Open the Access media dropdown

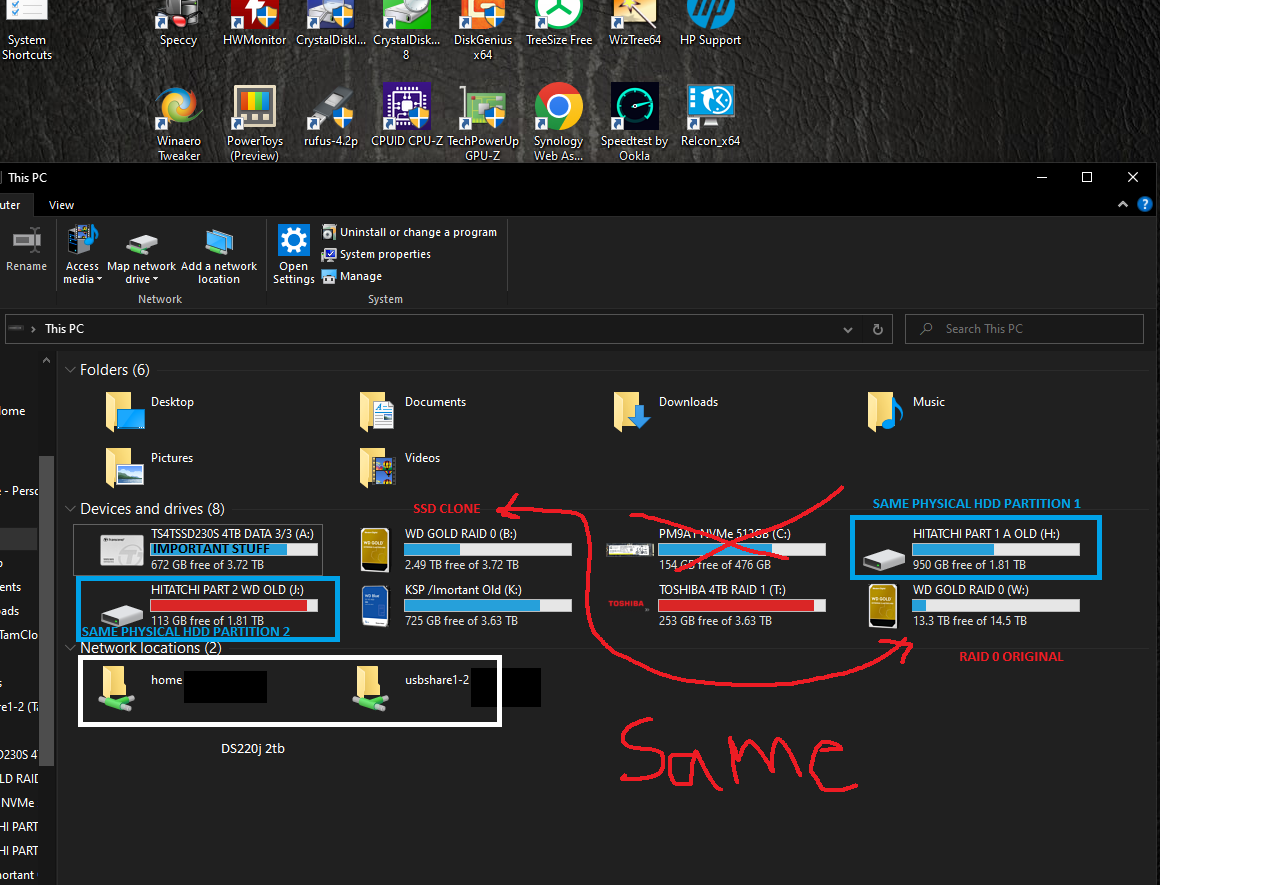tap(82, 255)
